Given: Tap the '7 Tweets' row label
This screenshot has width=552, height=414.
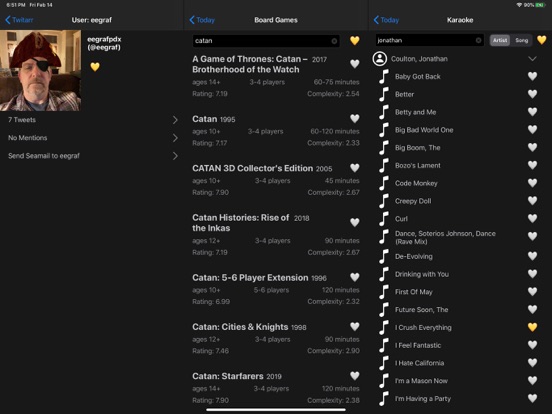Looking at the screenshot, I should click(x=22, y=120).
